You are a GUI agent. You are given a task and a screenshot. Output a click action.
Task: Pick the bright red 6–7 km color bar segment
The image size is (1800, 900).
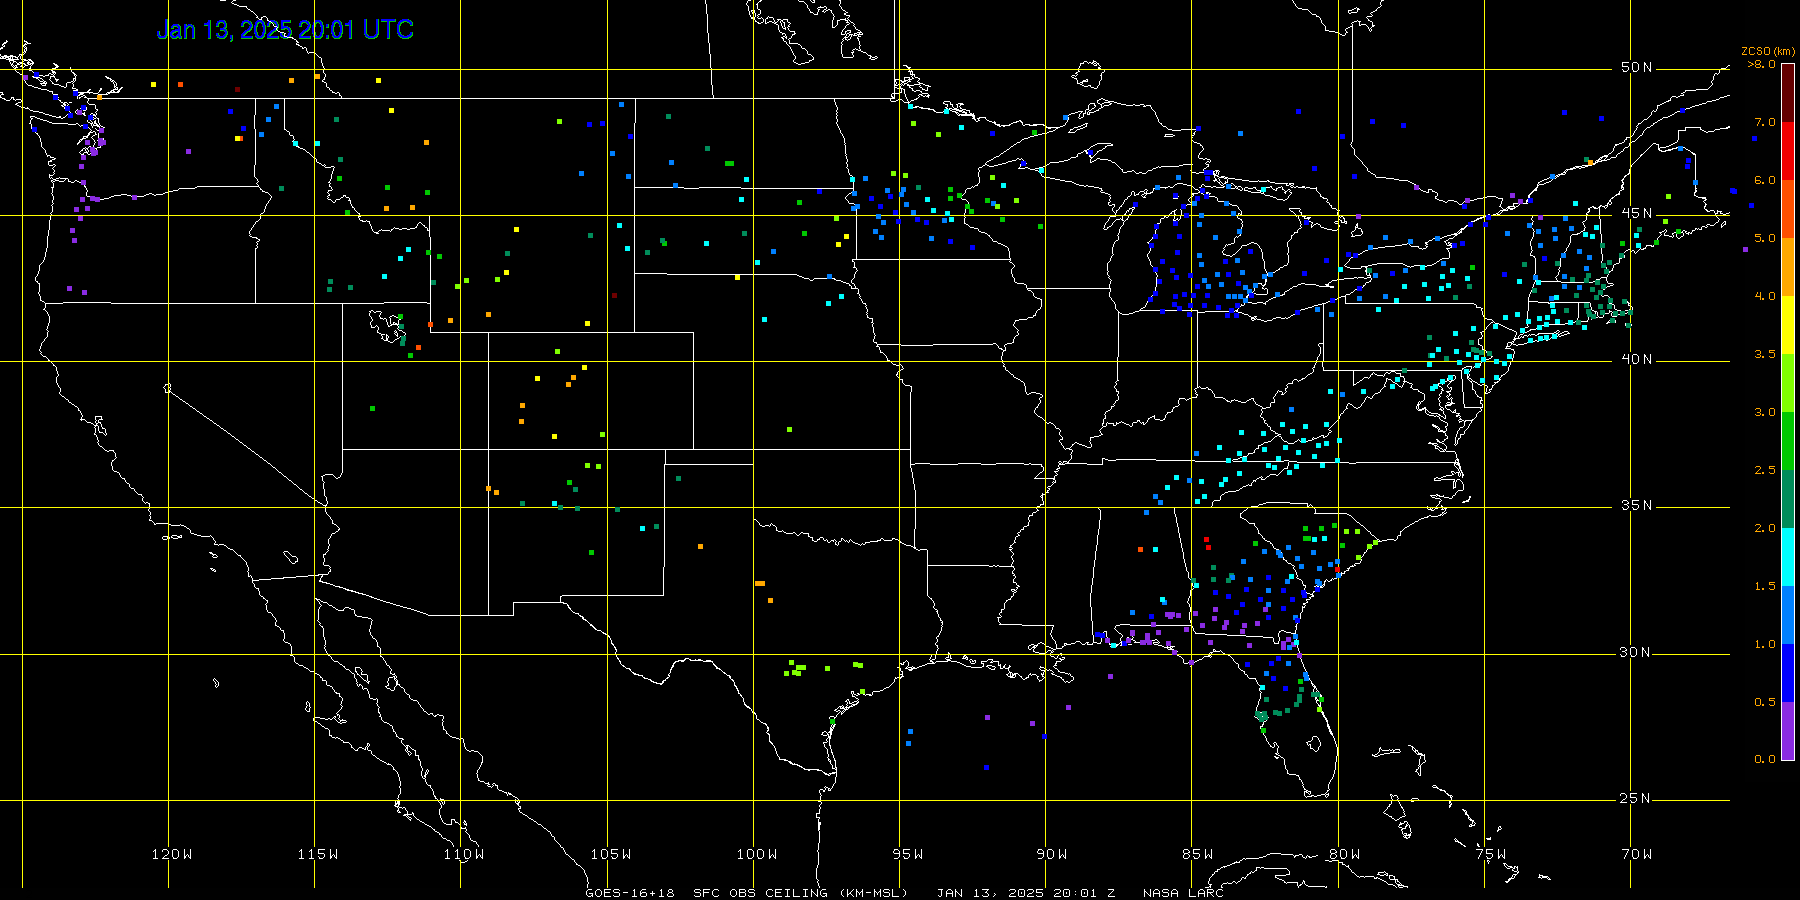(1788, 151)
